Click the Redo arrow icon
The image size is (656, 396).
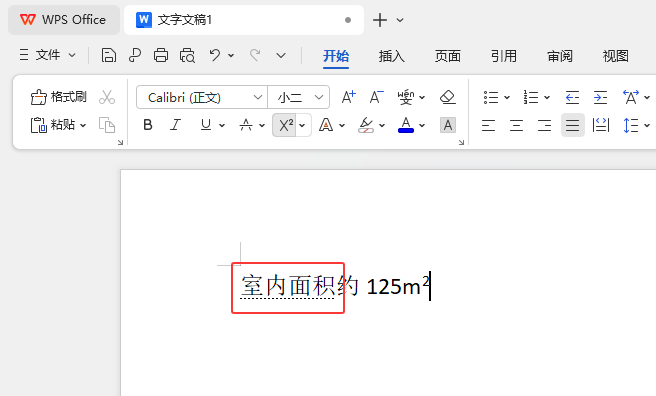(x=255, y=55)
